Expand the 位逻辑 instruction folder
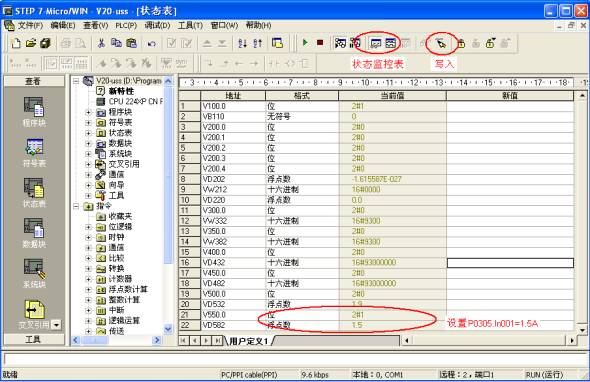Image resolution: width=590 pixels, height=382 pixels. pyautogui.click(x=88, y=227)
